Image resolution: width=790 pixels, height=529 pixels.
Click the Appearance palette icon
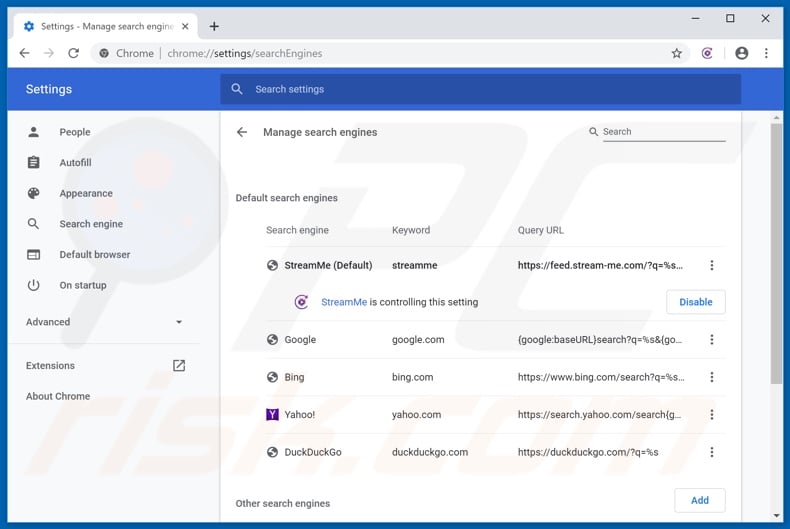[34, 193]
